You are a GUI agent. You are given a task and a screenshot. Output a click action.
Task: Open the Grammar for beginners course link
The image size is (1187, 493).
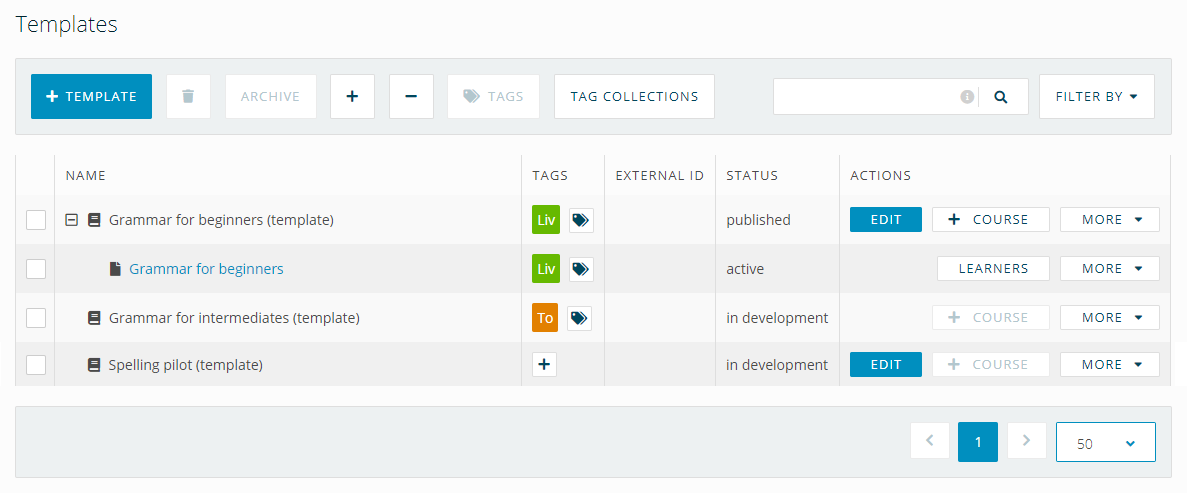pyautogui.click(x=207, y=269)
